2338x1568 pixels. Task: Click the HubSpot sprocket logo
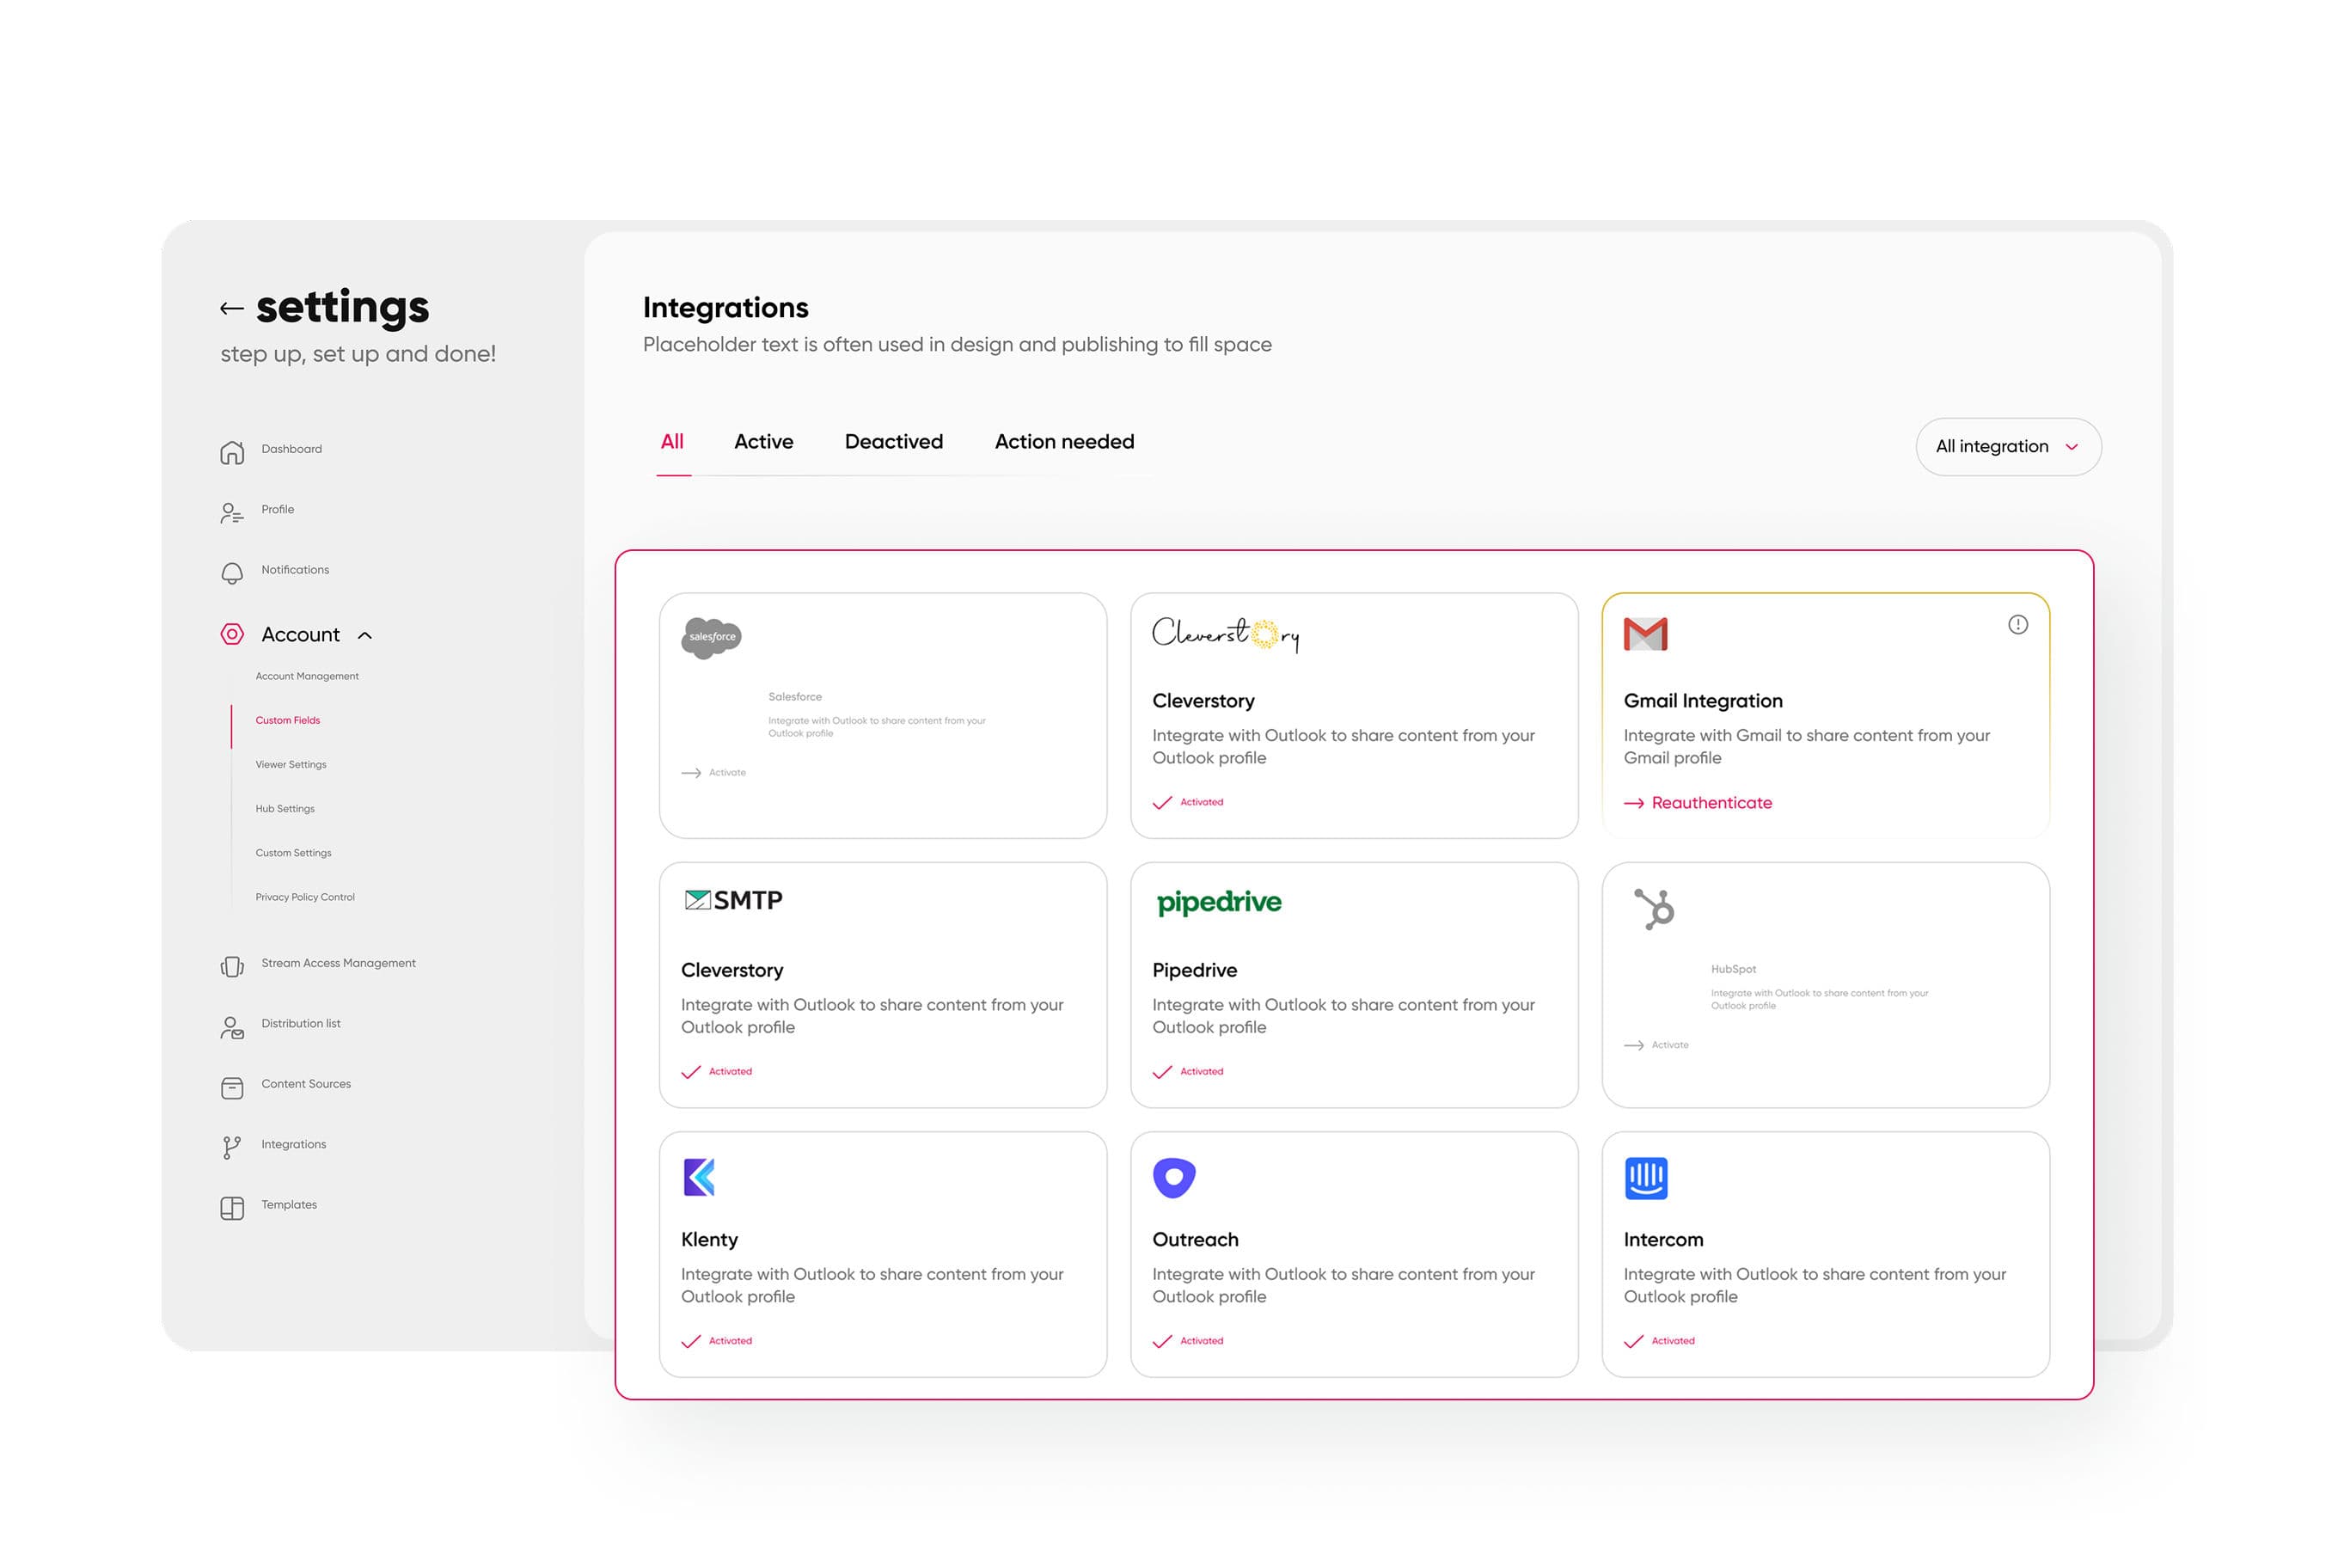click(x=1654, y=908)
